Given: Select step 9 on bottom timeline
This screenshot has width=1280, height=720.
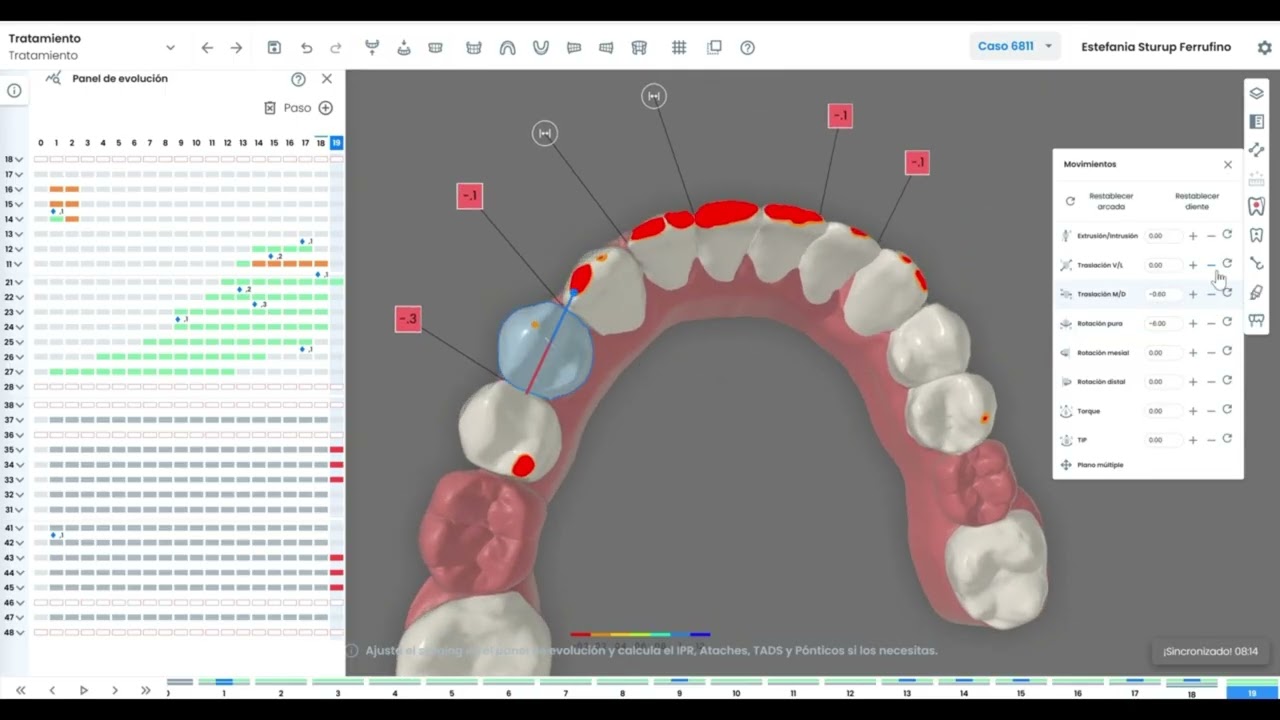Looking at the screenshot, I should (679, 687).
